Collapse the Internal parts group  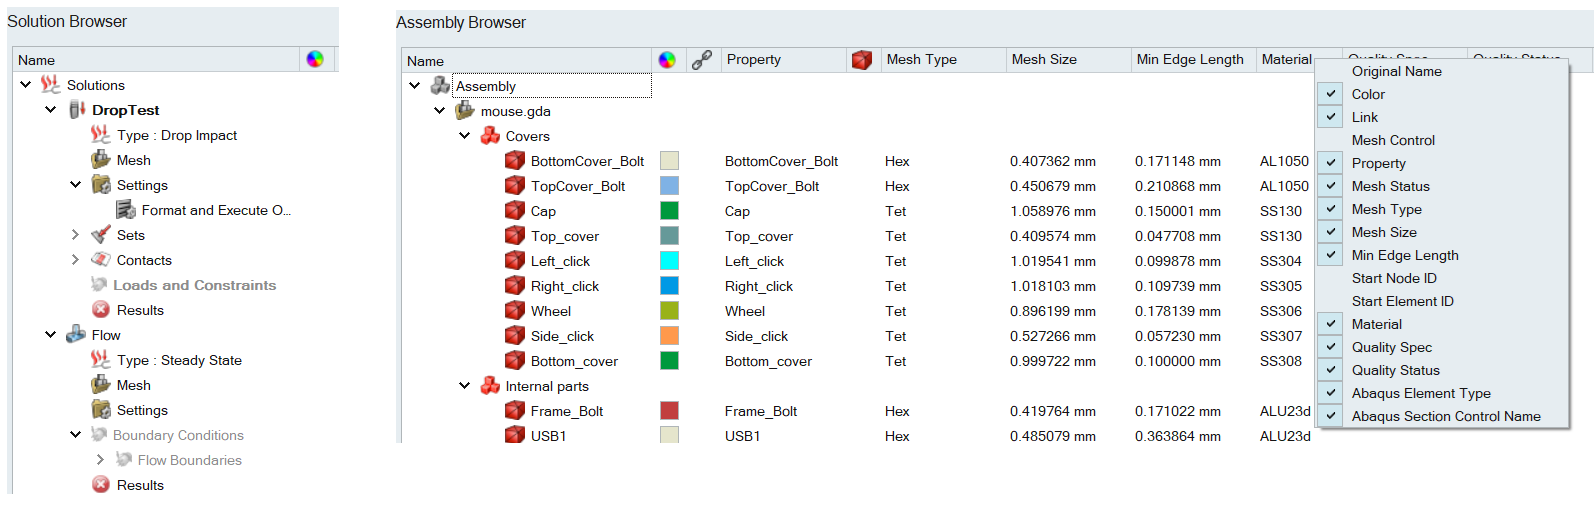[x=464, y=386]
